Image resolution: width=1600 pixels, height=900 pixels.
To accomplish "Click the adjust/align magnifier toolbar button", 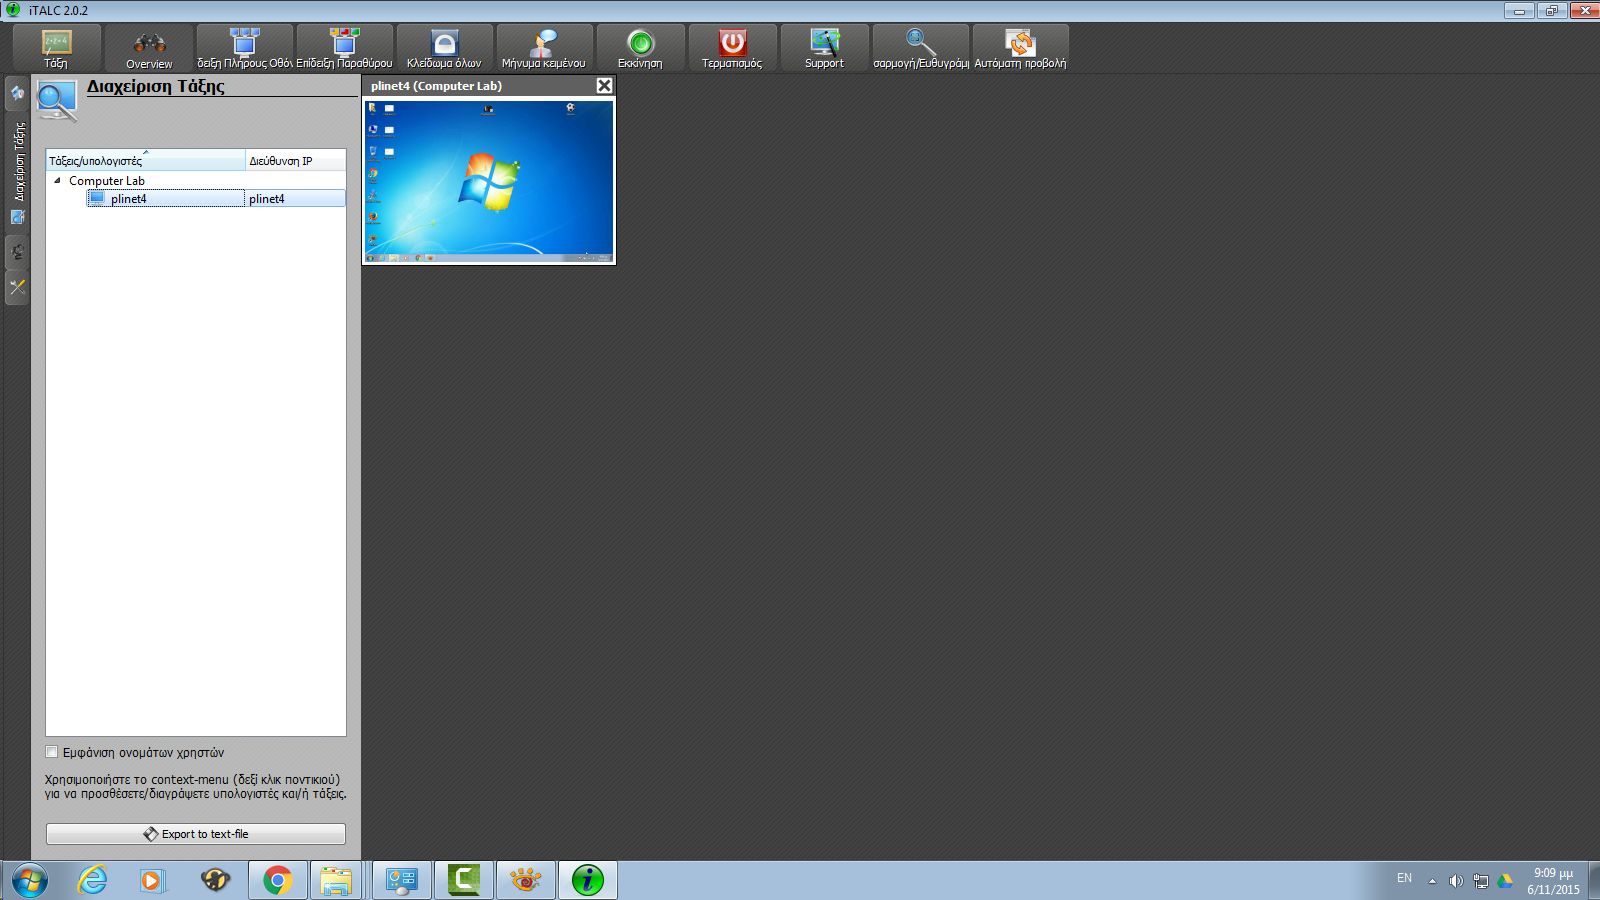I will pos(921,48).
